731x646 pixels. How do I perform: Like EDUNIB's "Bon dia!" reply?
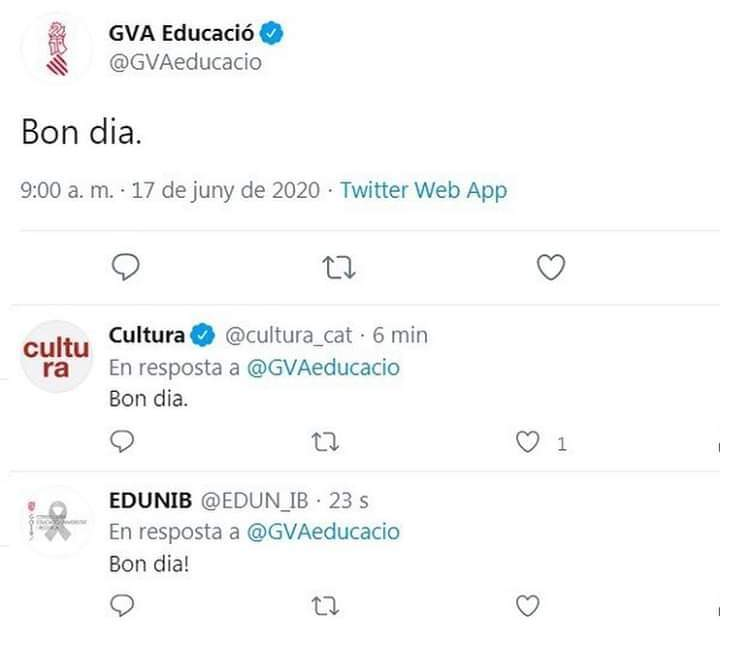point(528,605)
